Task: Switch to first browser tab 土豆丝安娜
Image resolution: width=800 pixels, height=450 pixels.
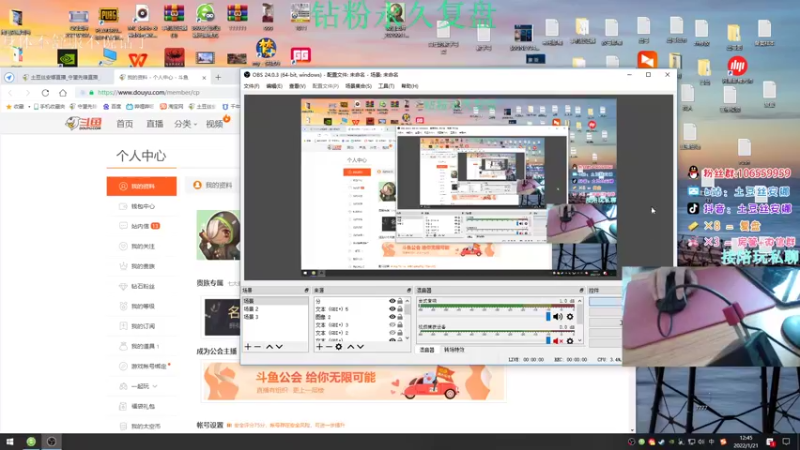Action: (65, 78)
